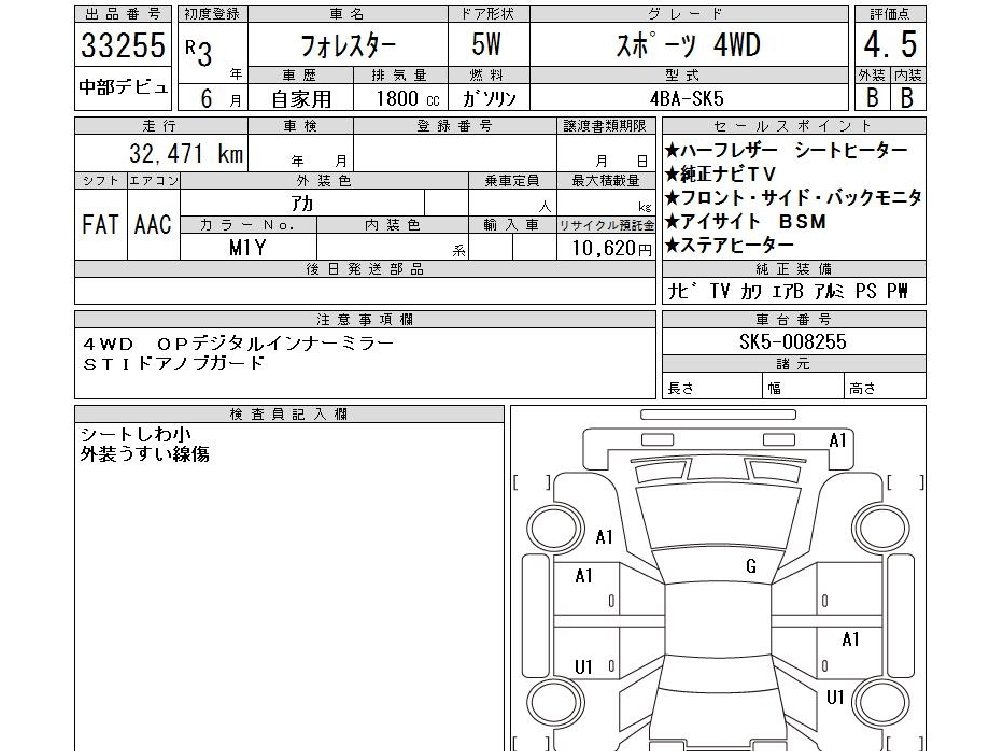Screen dimensions: 1001x751
Task: Click mileage value 32,471 km
Action: coord(186,153)
